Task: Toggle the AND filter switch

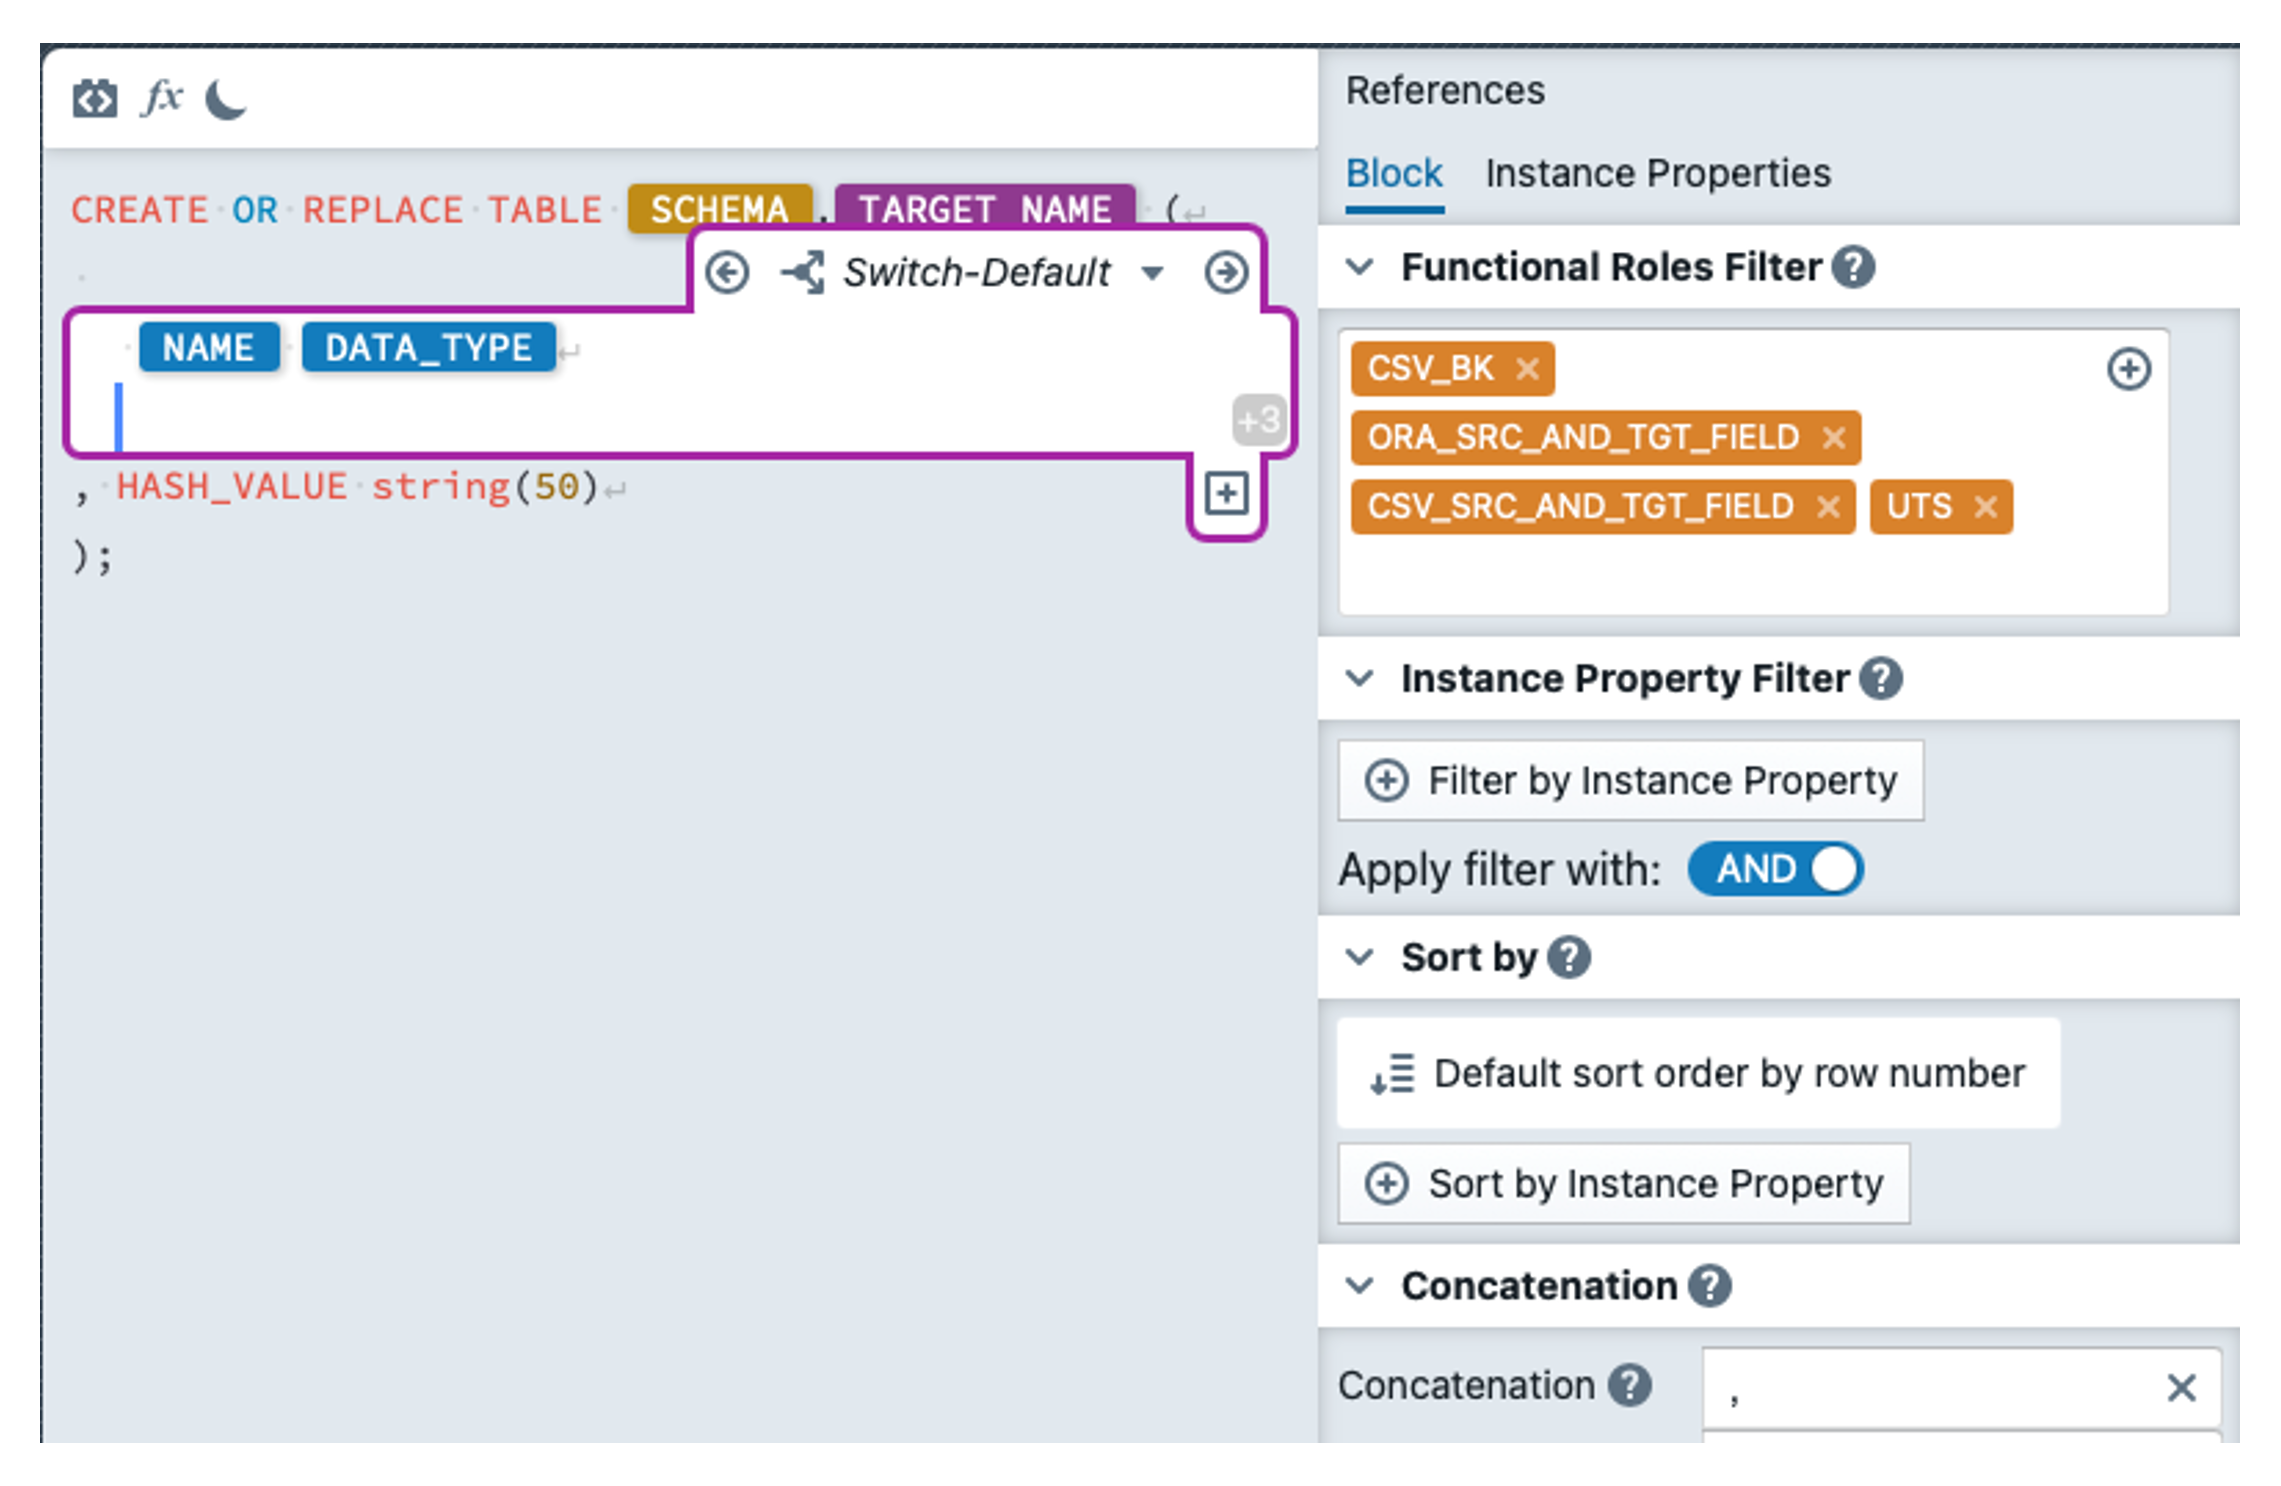Action: click(1776, 868)
